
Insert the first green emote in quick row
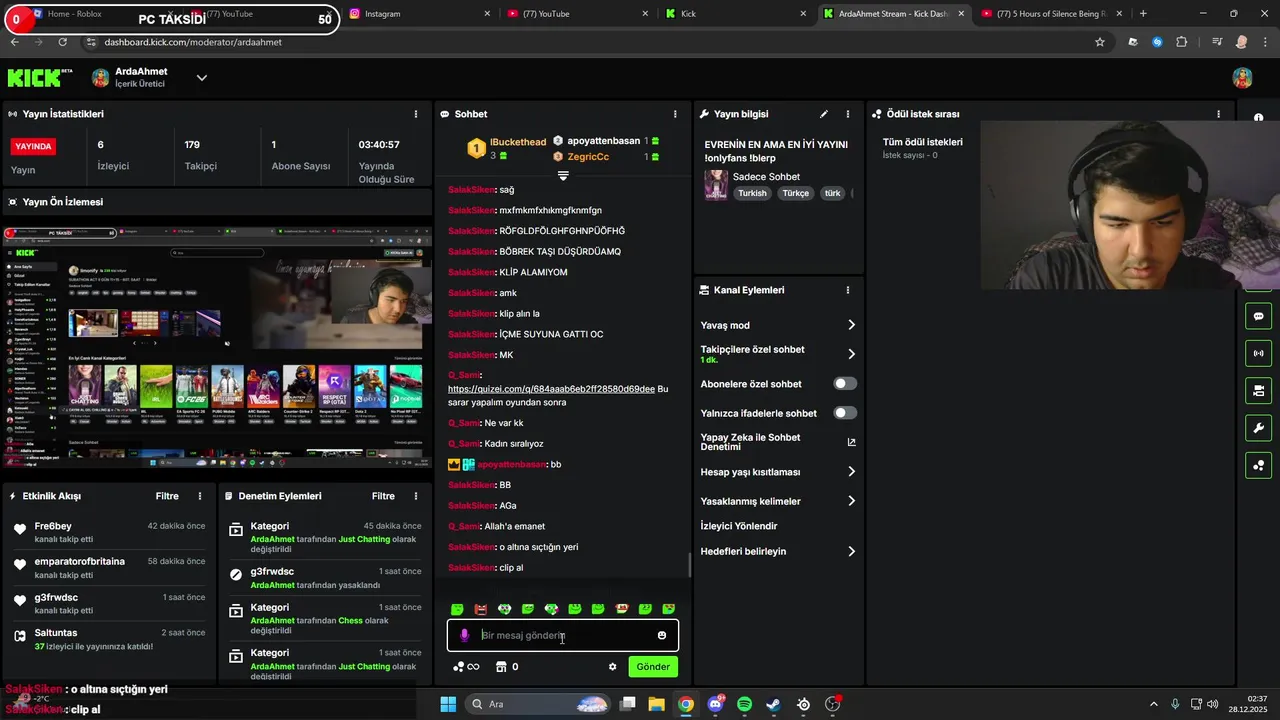click(457, 609)
